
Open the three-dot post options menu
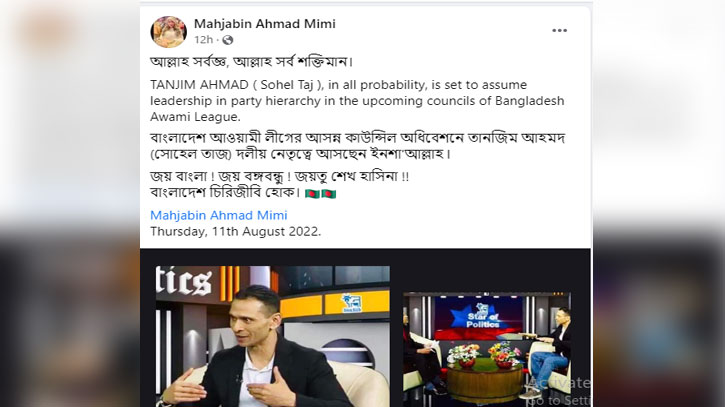pos(559,31)
